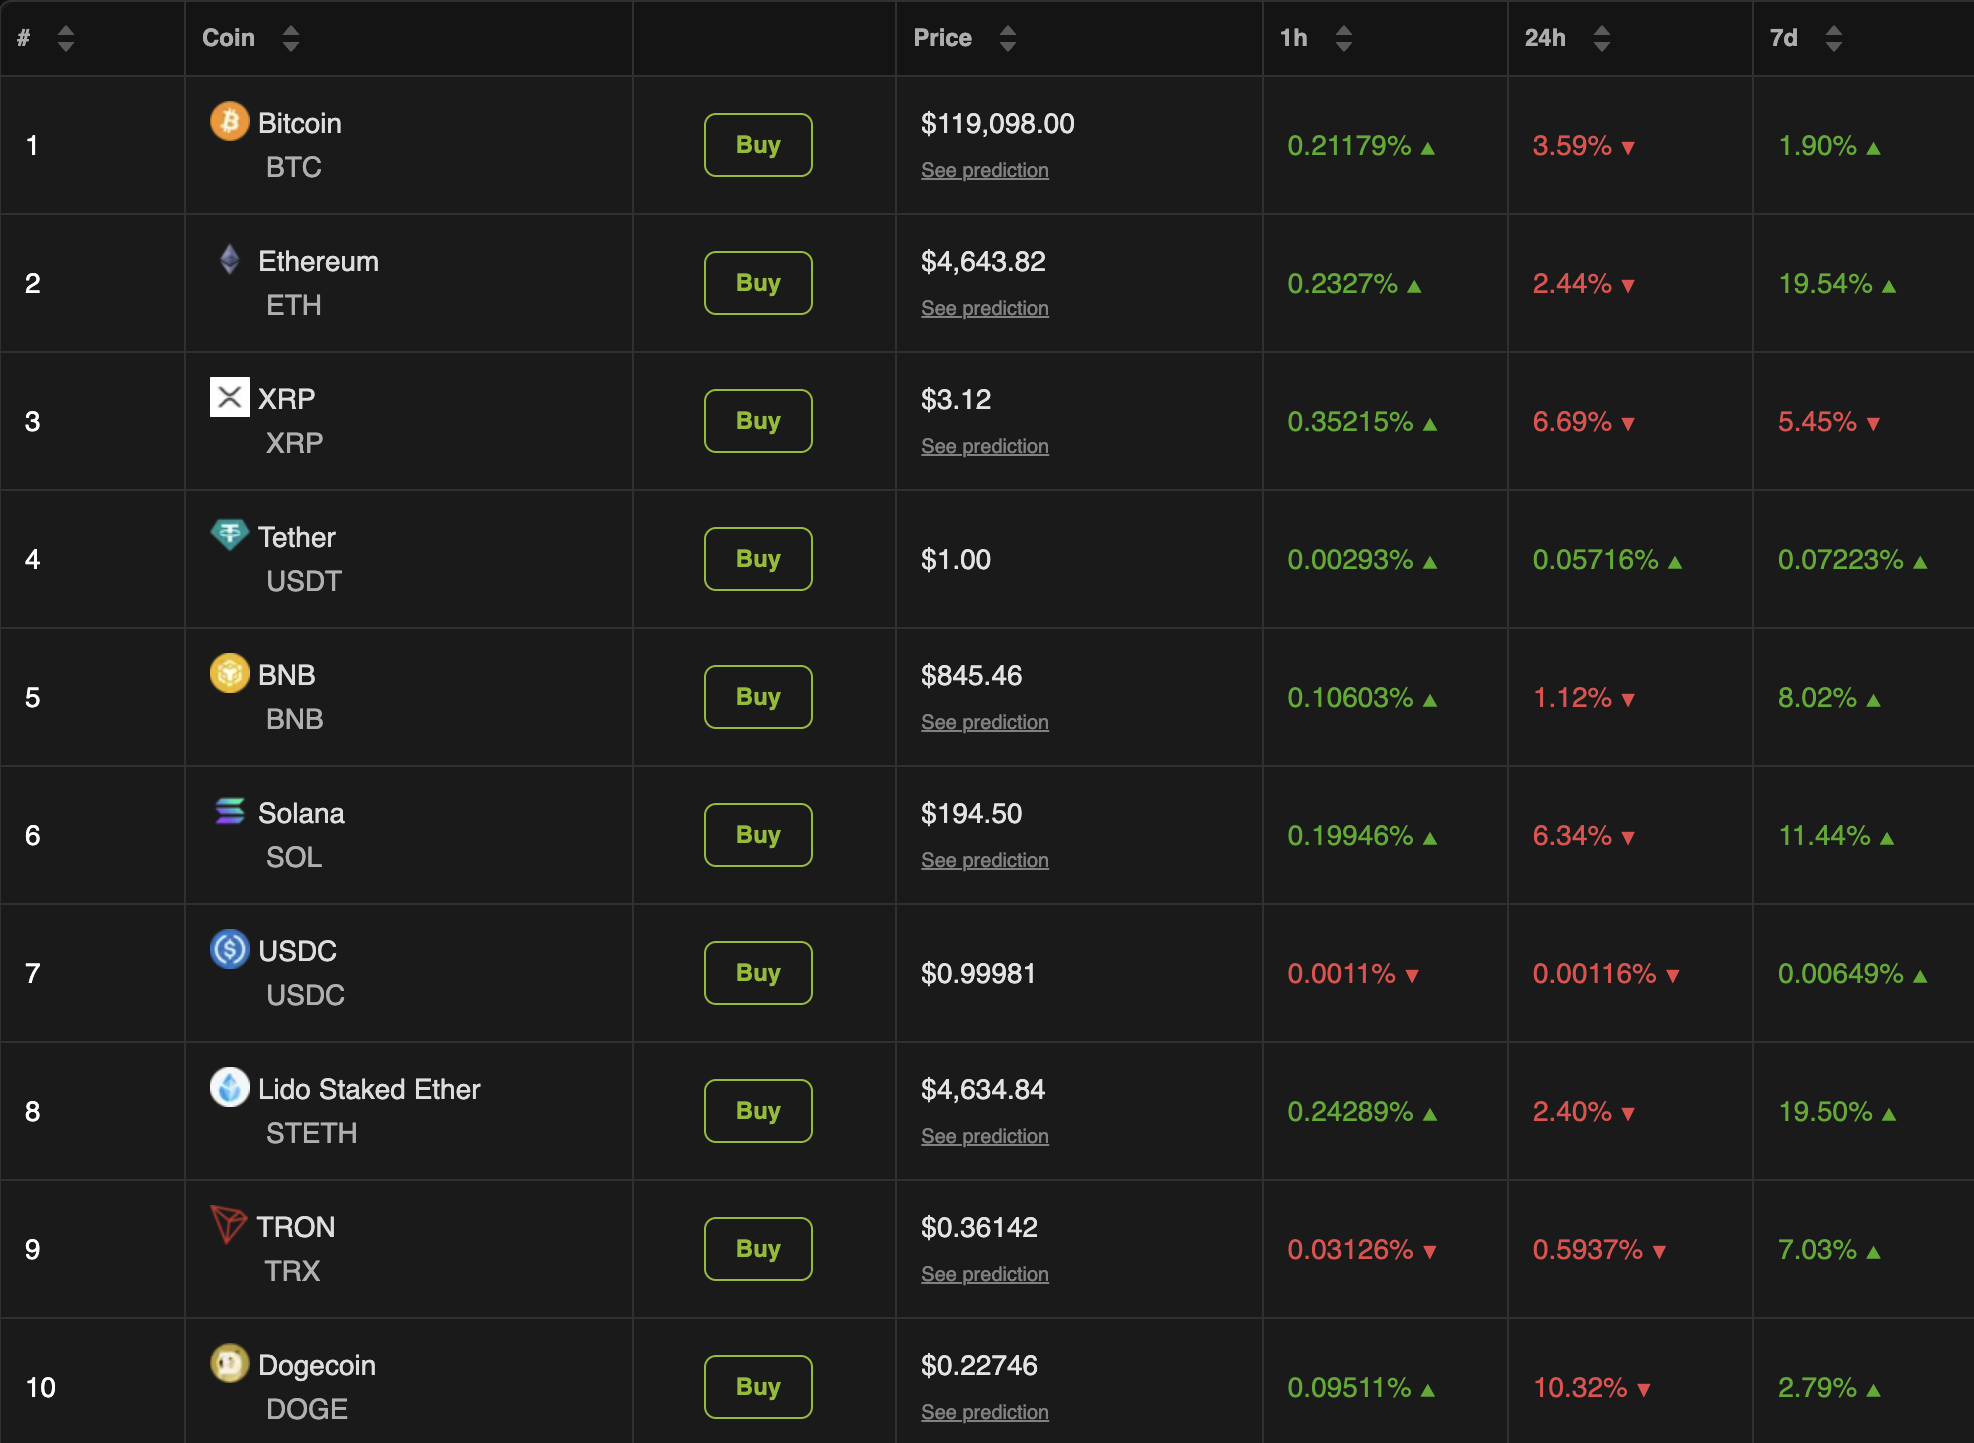The image size is (1974, 1443).
Task: Open See prediction link under Ethereum price
Action: click(x=984, y=308)
